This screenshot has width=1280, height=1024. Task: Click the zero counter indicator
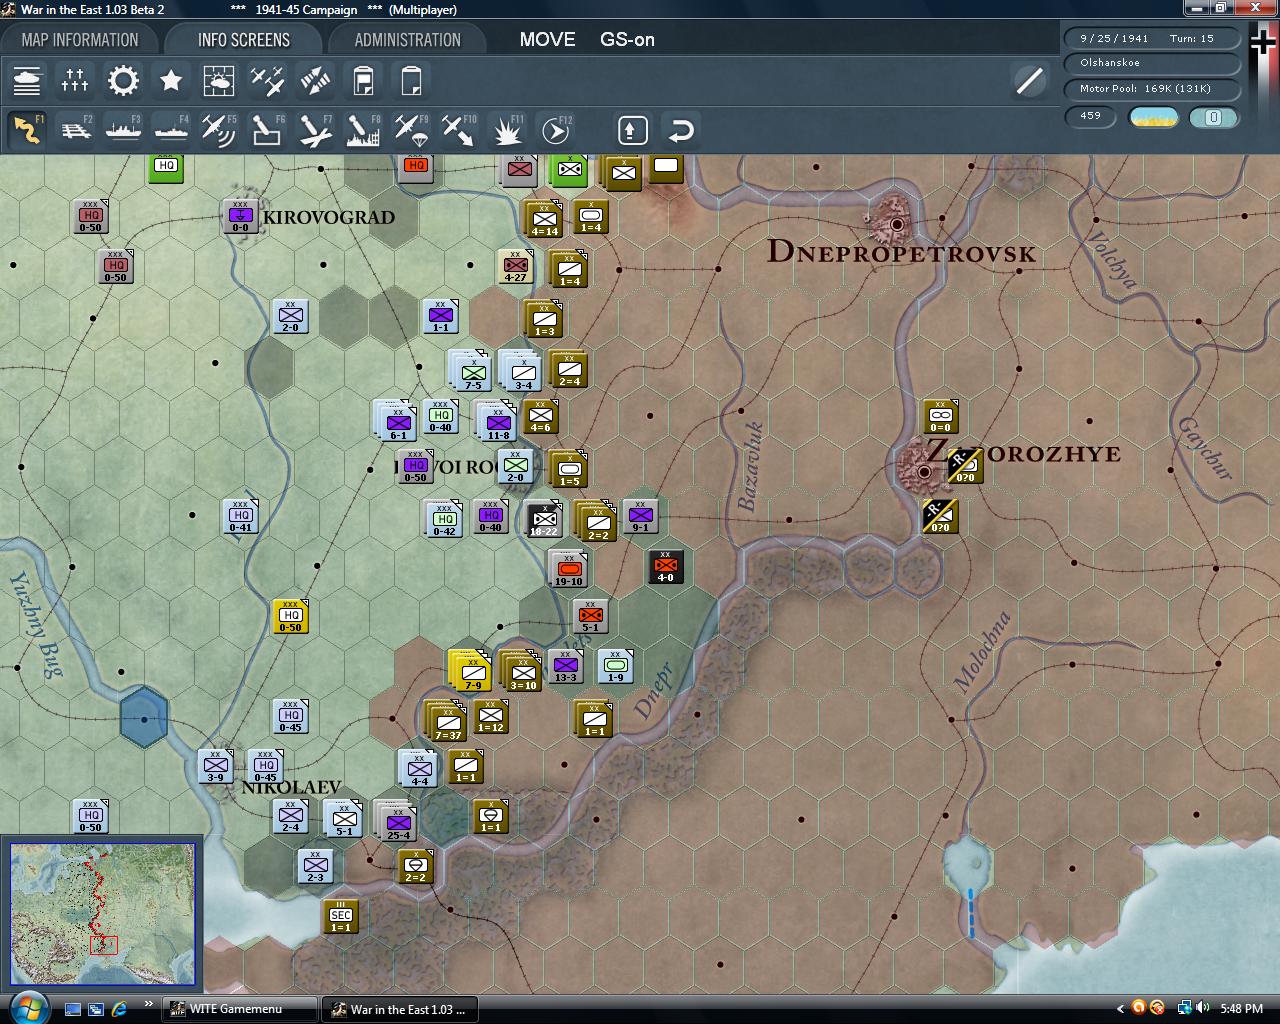pyautogui.click(x=1213, y=117)
